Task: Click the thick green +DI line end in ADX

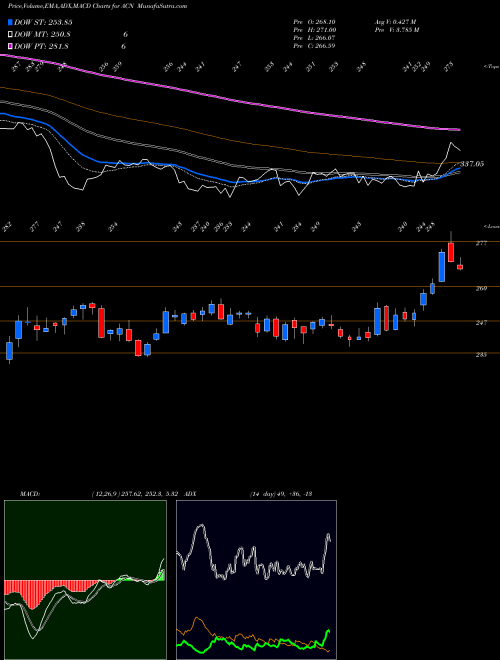Action: click(328, 631)
